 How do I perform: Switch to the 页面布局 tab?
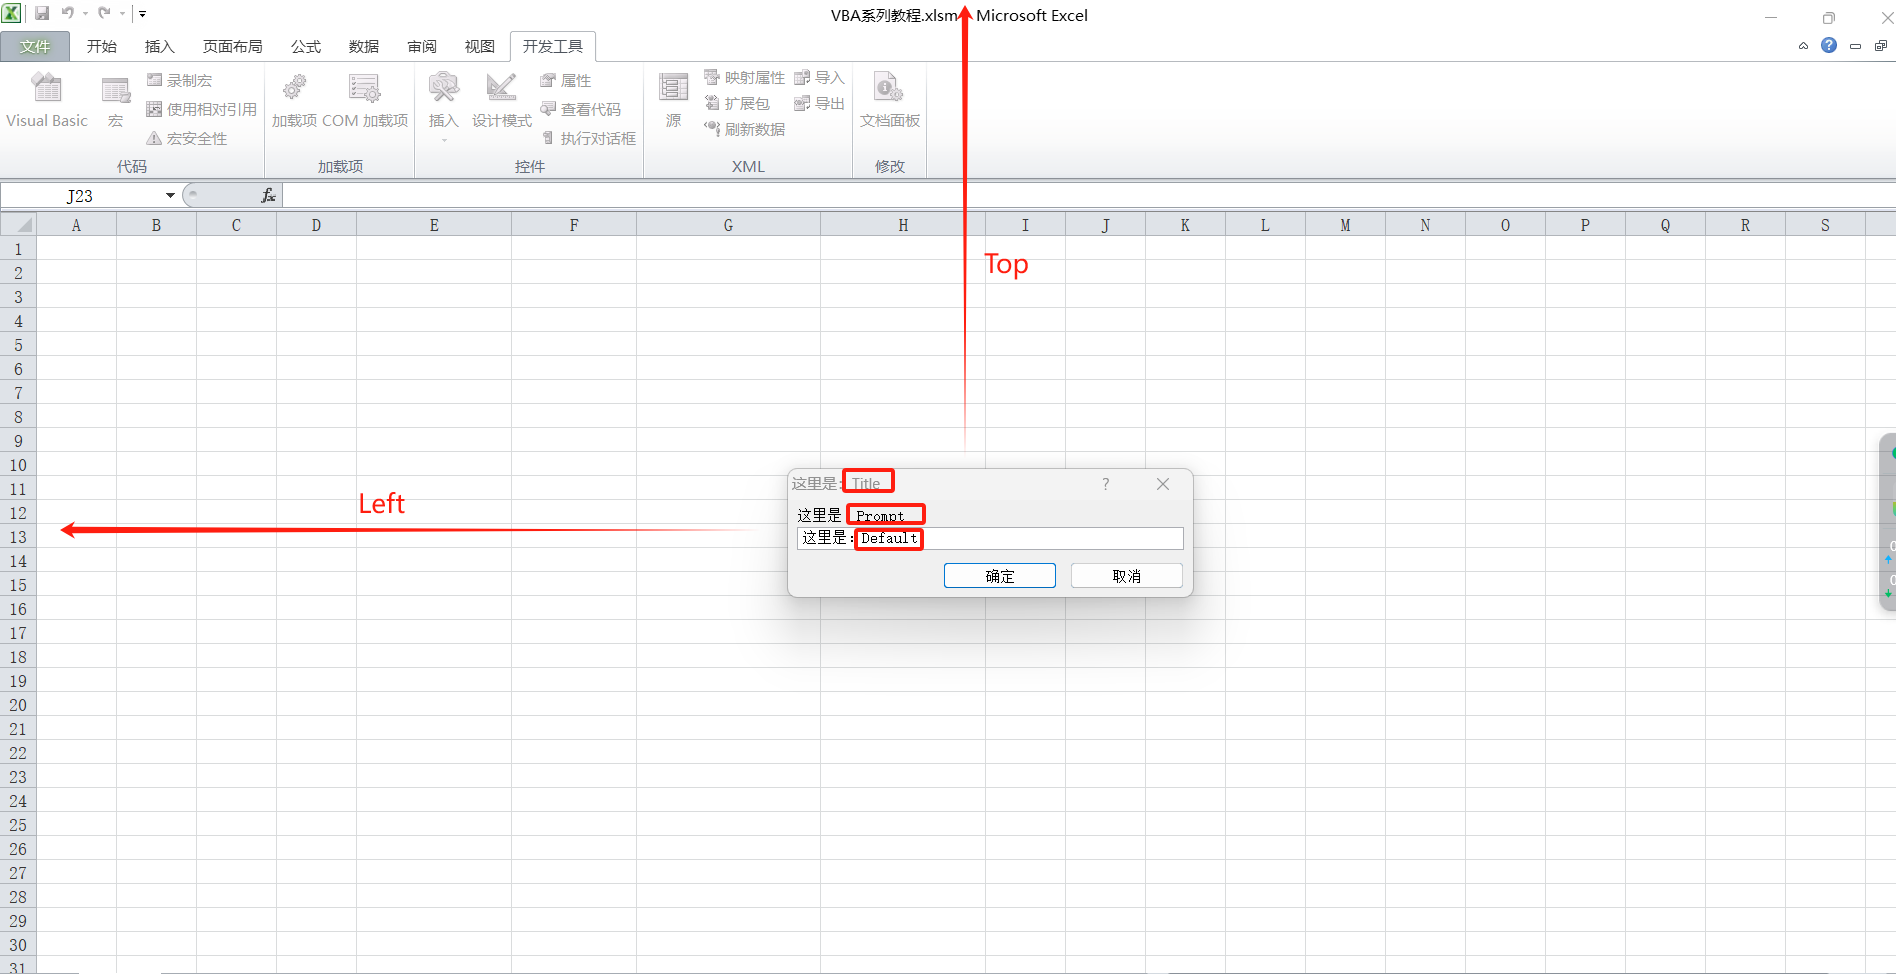pyautogui.click(x=233, y=46)
